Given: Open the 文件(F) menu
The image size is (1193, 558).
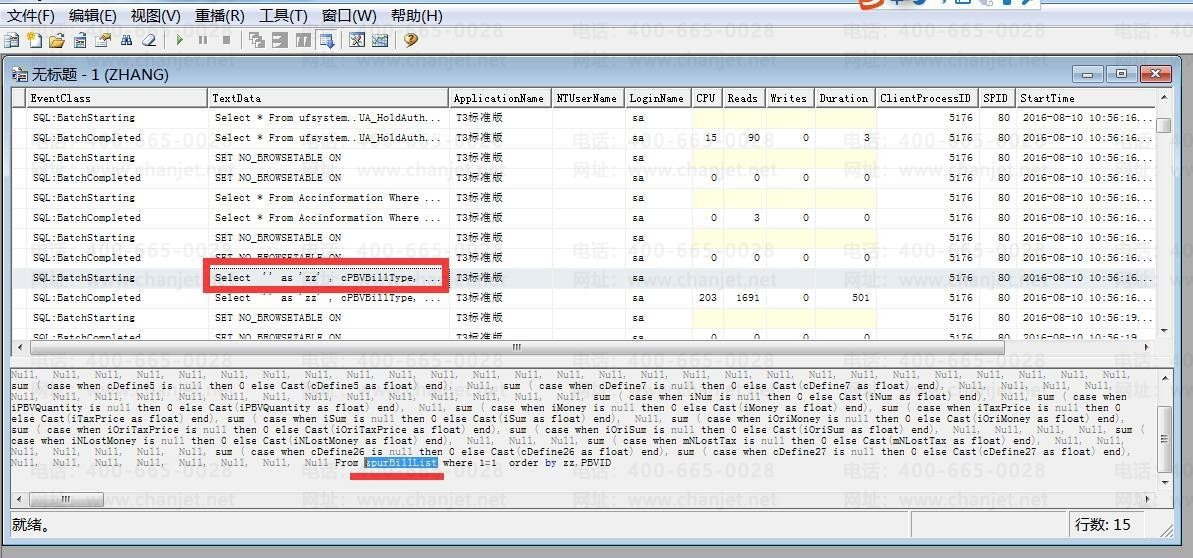Looking at the screenshot, I should coord(31,15).
